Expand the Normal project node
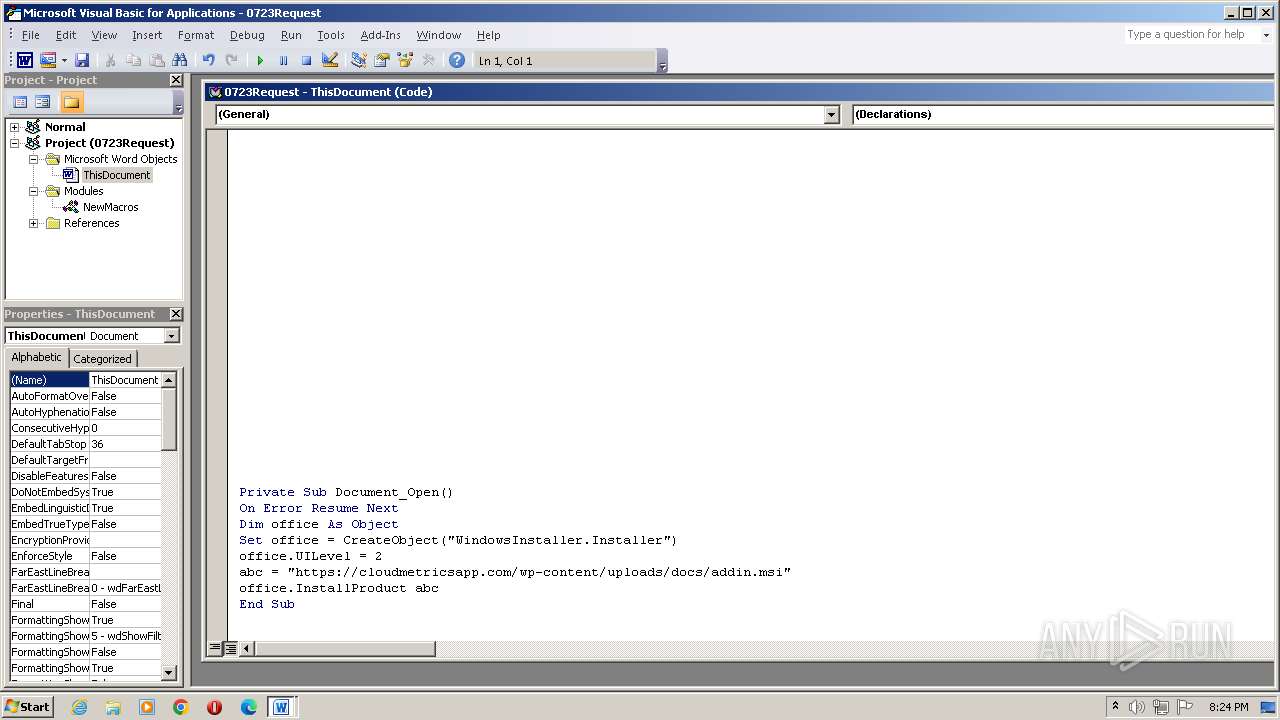 click(x=14, y=127)
